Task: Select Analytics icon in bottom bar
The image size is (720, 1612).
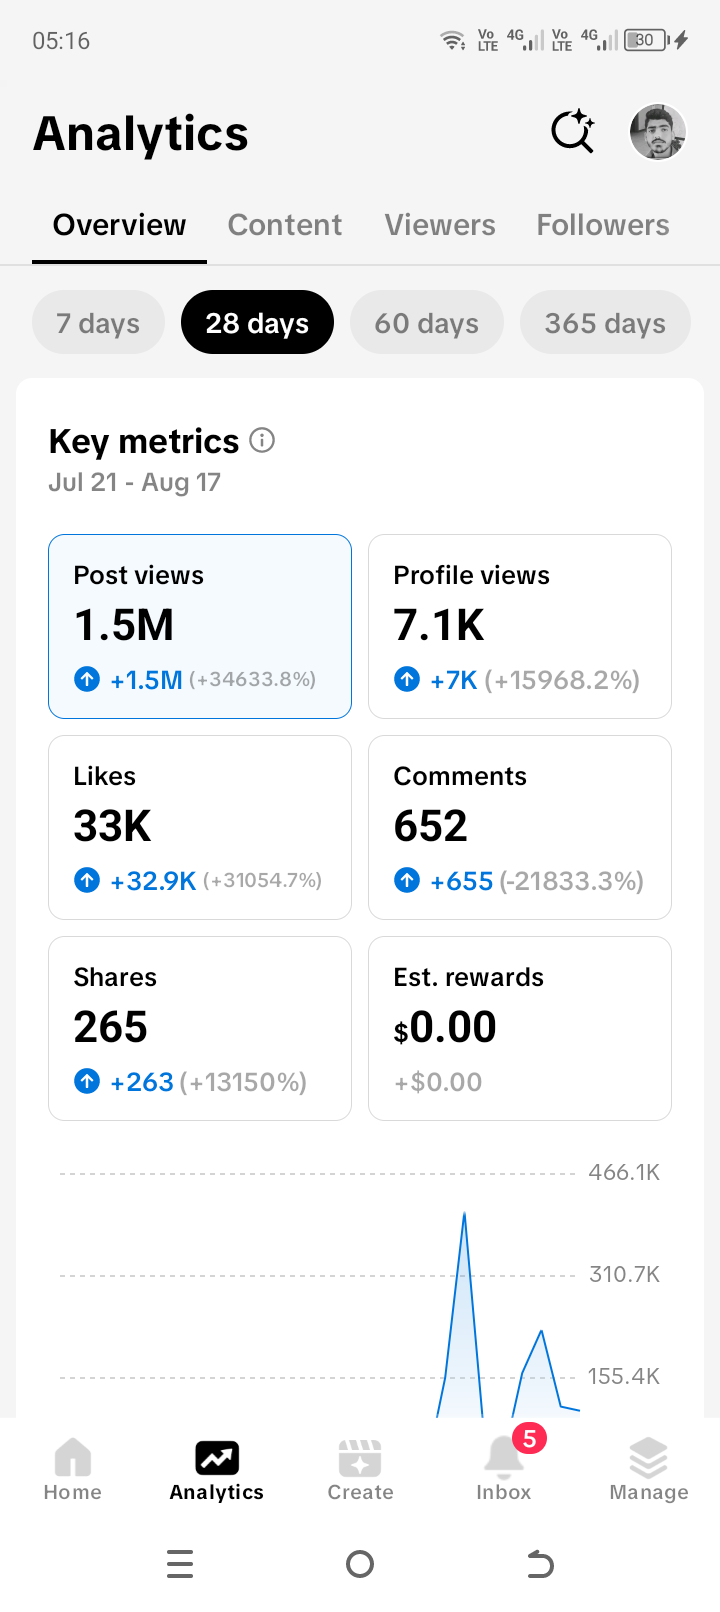Action: tap(217, 1469)
